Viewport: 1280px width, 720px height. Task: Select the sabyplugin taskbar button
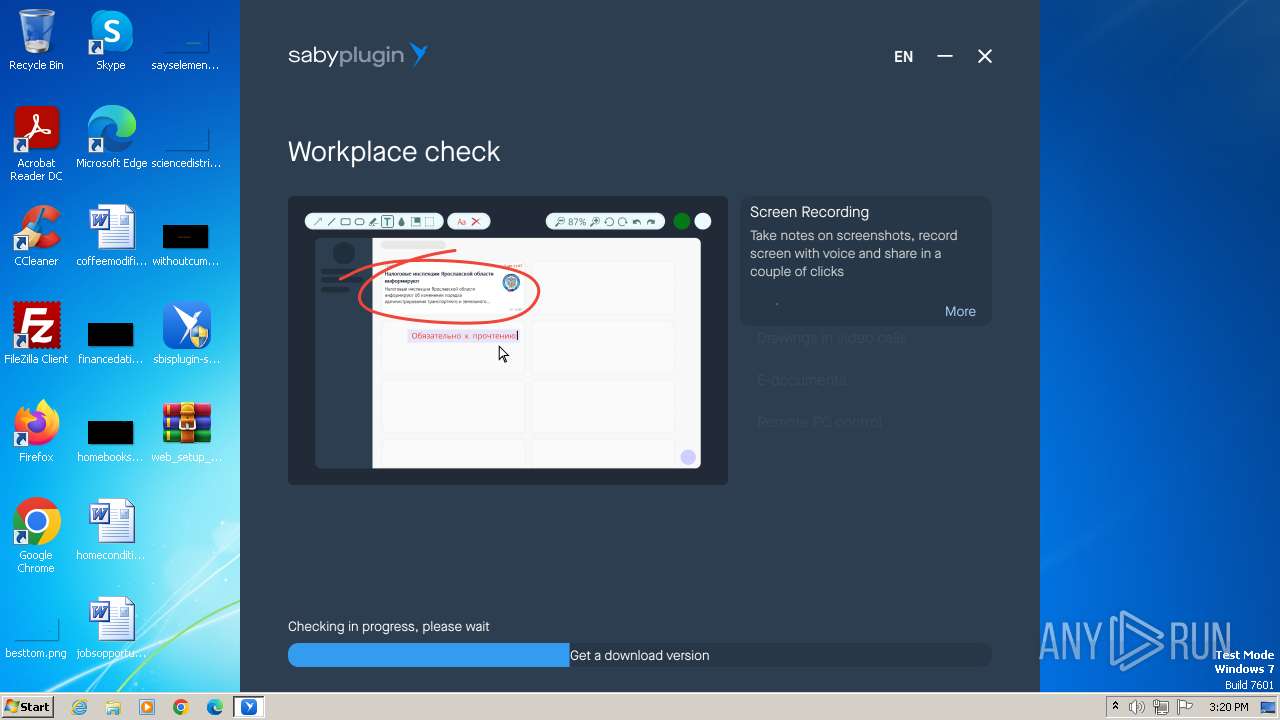249,707
